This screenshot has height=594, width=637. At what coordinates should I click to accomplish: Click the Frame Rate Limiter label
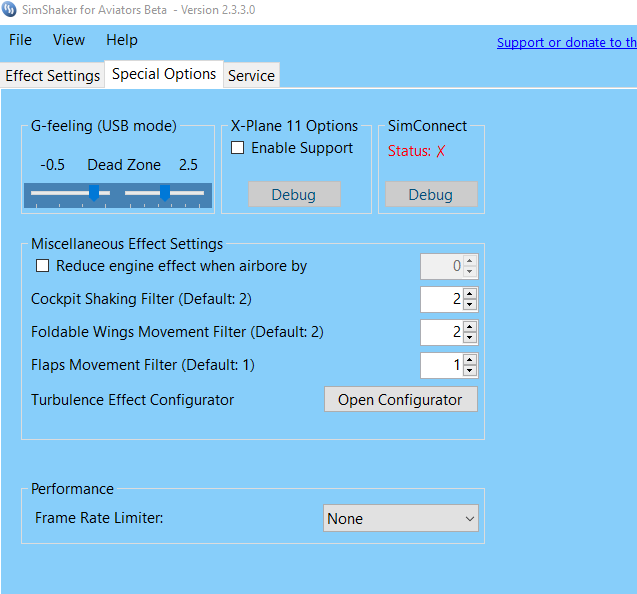point(99,518)
